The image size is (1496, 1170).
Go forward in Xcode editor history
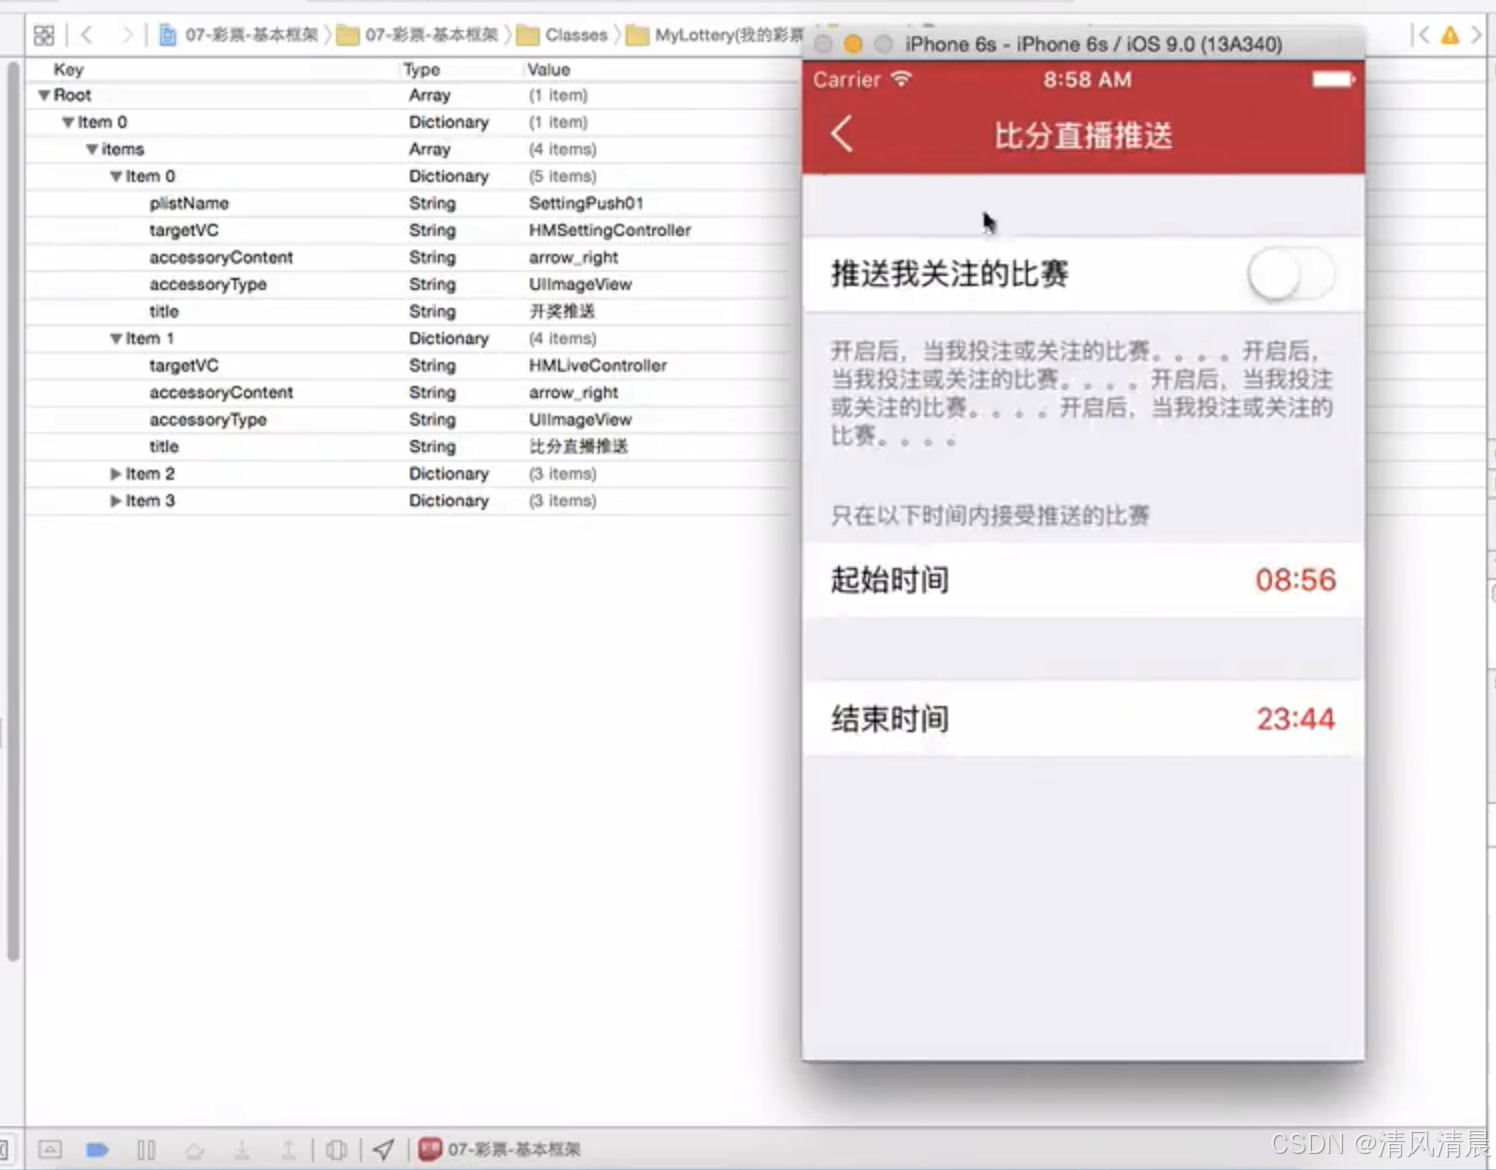(126, 35)
